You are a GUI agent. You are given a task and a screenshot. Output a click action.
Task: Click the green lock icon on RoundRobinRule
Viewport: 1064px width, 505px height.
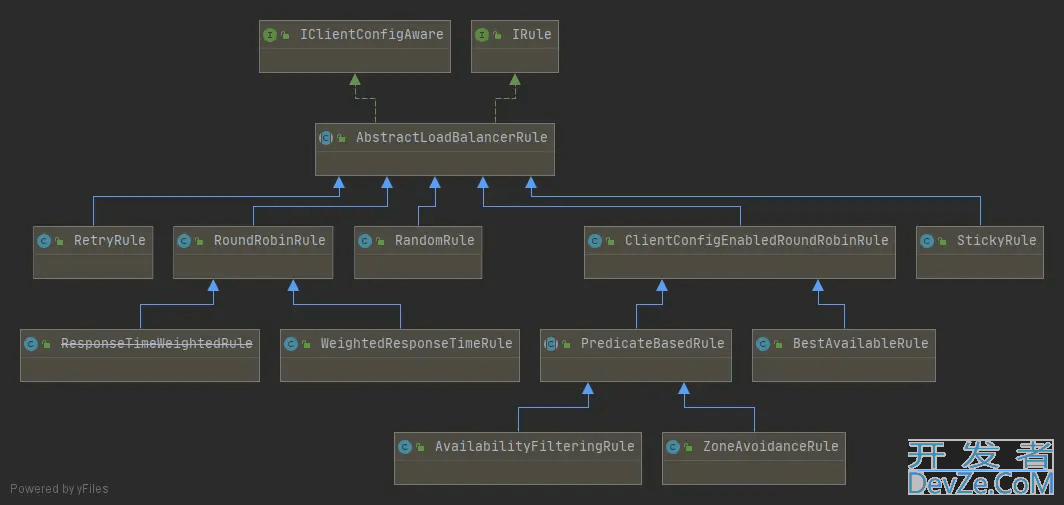tap(200, 242)
